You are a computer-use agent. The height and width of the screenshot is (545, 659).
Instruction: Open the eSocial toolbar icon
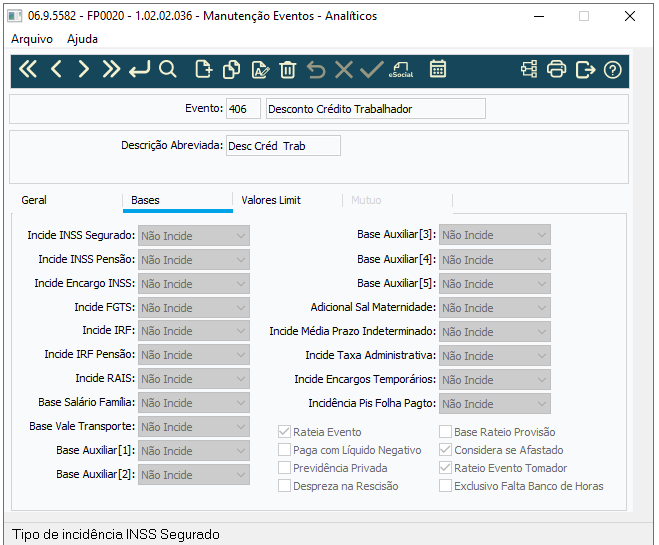click(x=401, y=69)
